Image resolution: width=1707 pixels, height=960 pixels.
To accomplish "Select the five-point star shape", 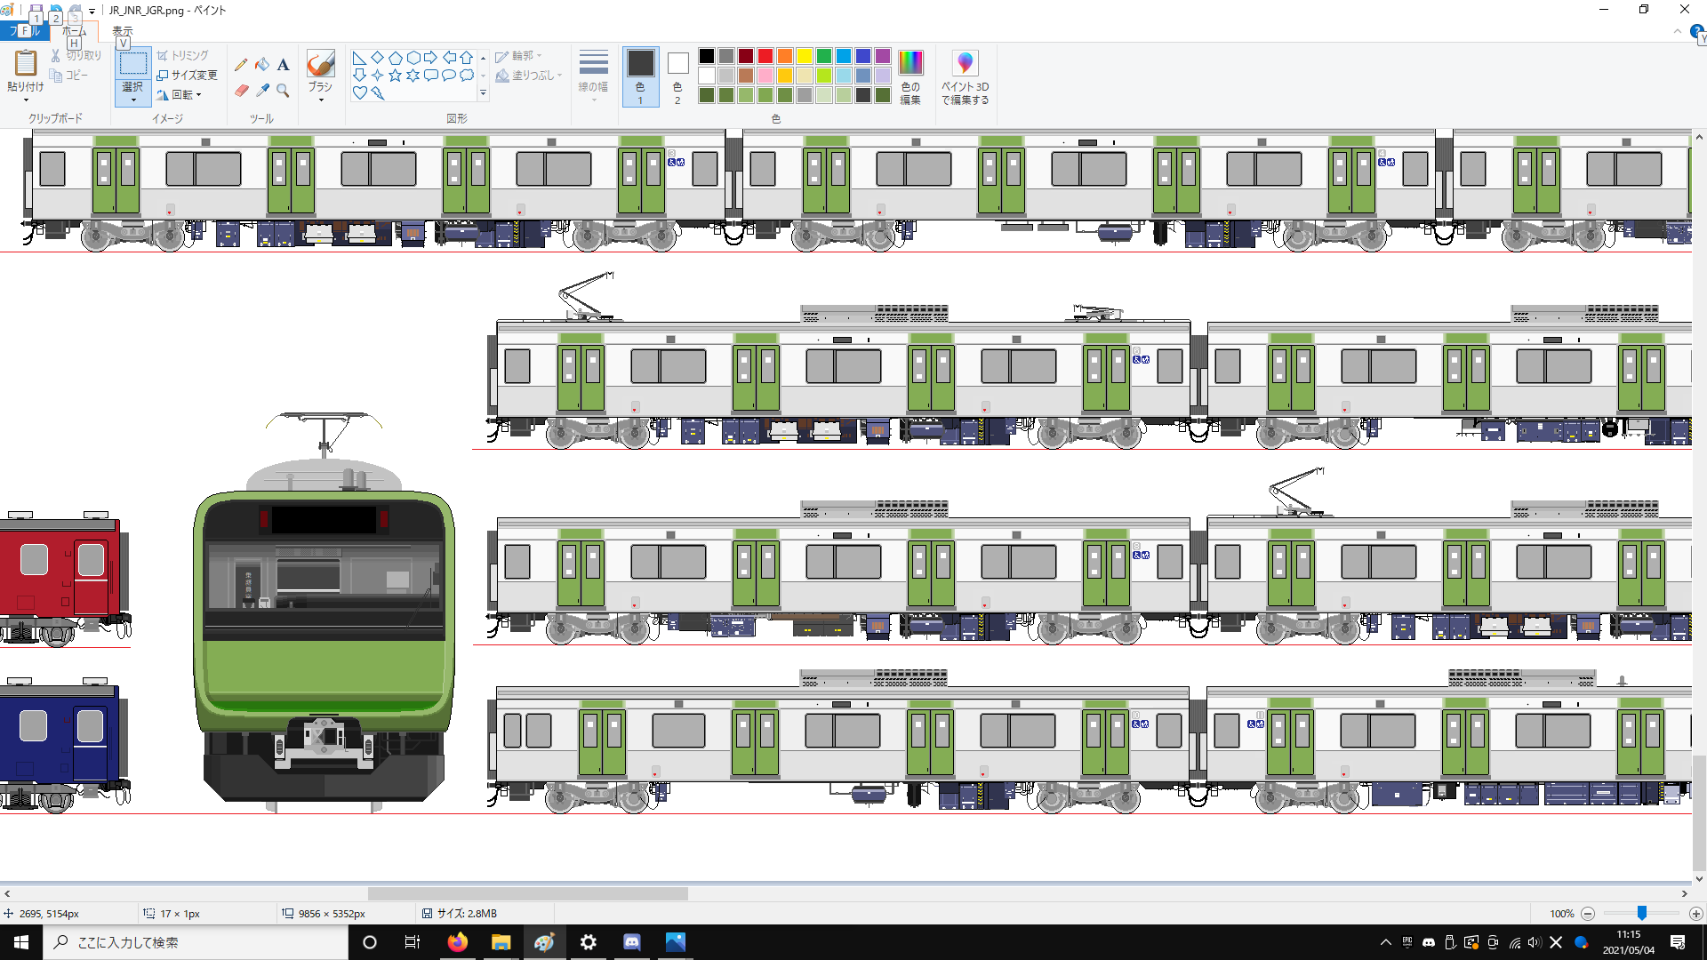I will click(x=395, y=75).
